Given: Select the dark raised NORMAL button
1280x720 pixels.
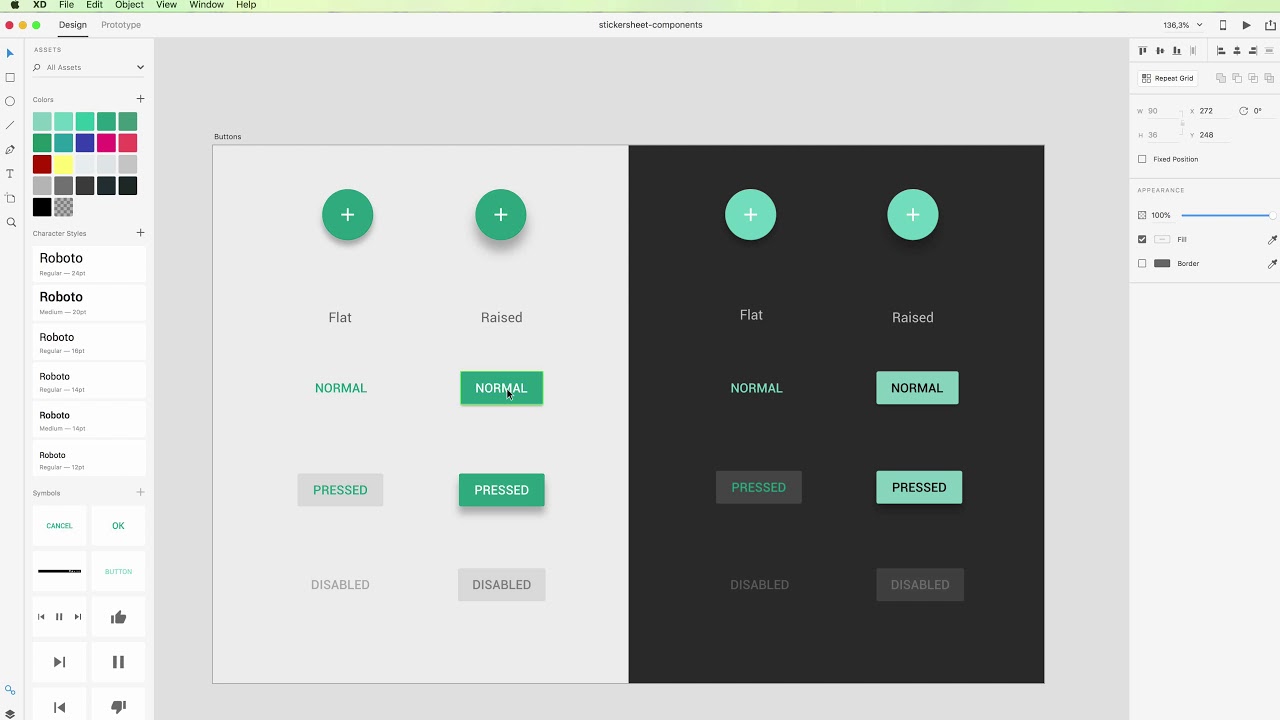Looking at the screenshot, I should tap(917, 388).
